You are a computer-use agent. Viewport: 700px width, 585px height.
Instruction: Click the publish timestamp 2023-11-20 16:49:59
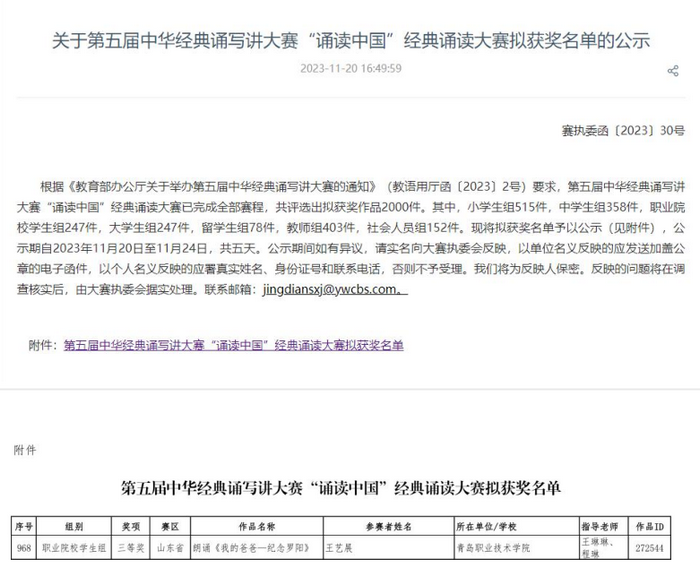351,68
